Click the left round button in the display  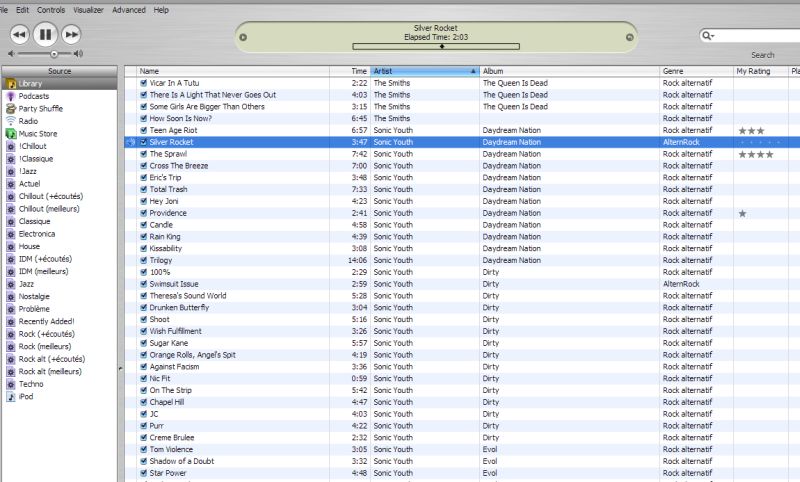tap(242, 37)
